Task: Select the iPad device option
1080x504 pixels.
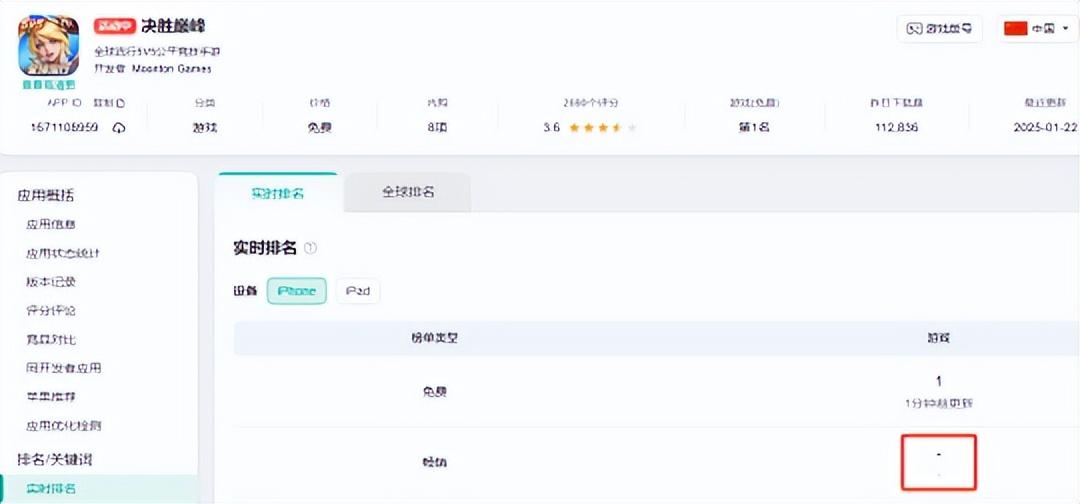Action: (358, 291)
